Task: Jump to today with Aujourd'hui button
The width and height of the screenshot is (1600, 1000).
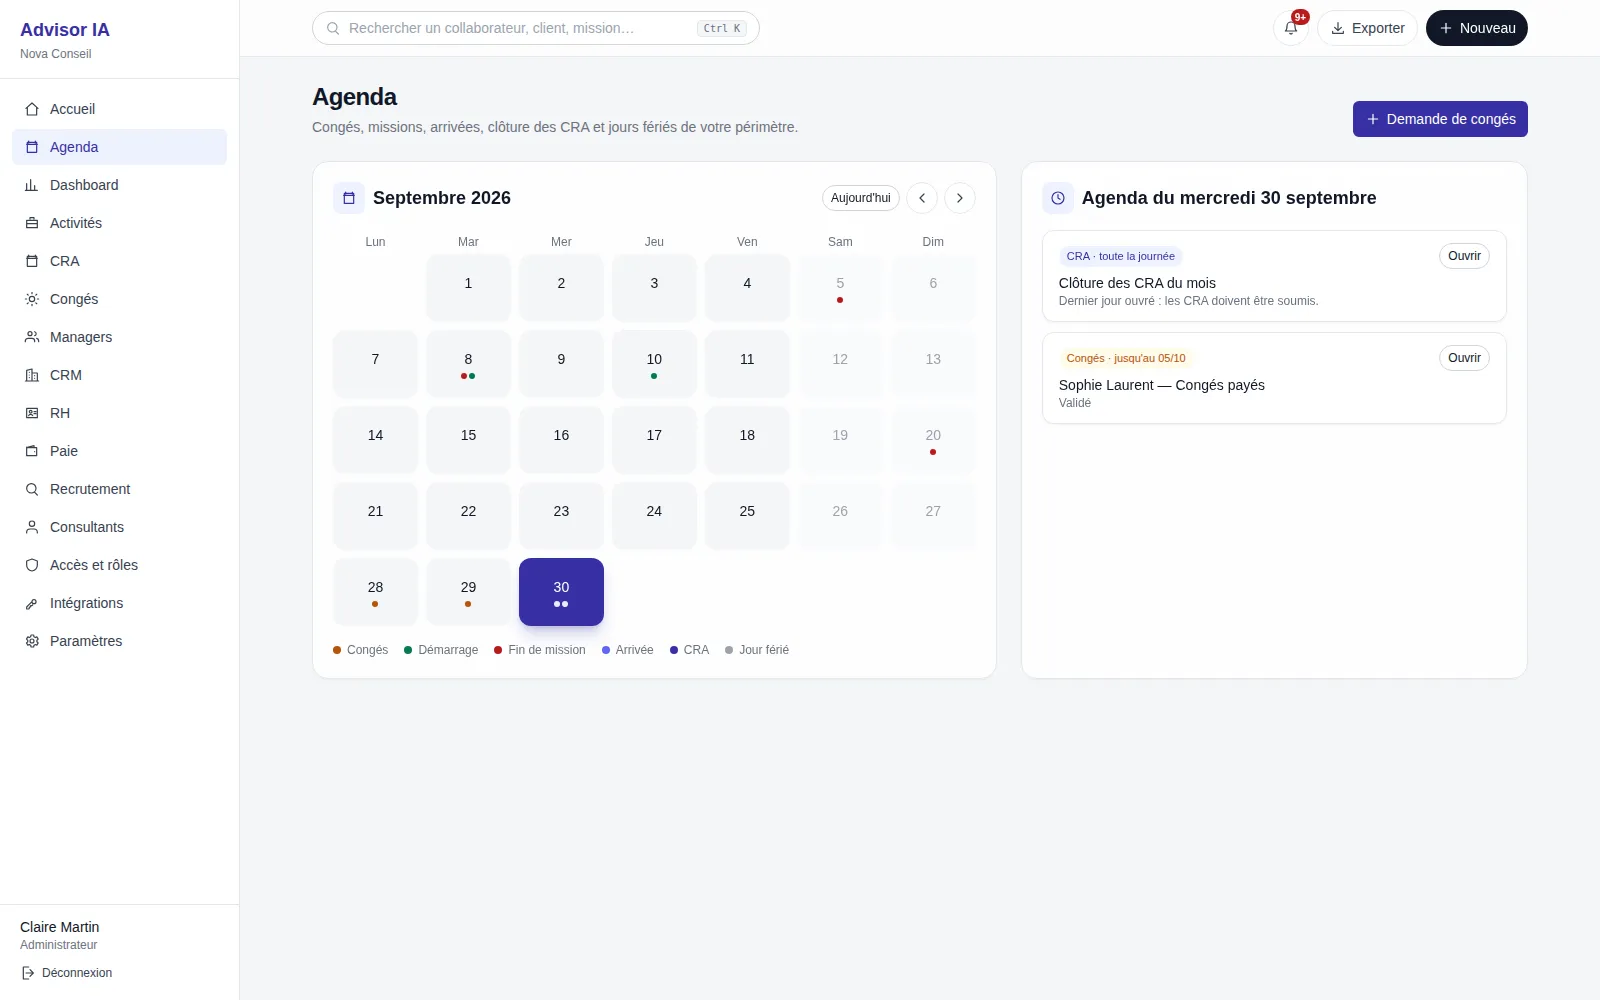Action: click(x=861, y=198)
